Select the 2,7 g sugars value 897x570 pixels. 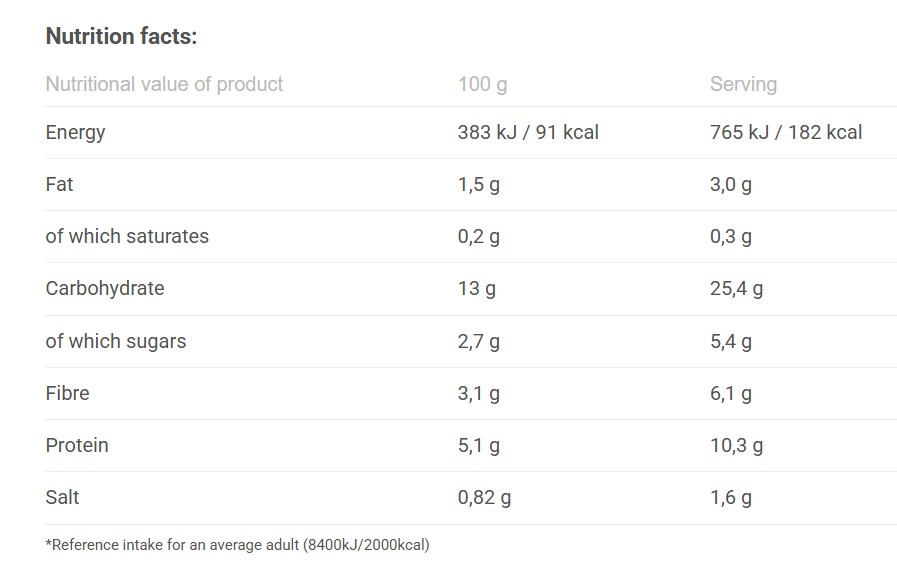point(479,342)
